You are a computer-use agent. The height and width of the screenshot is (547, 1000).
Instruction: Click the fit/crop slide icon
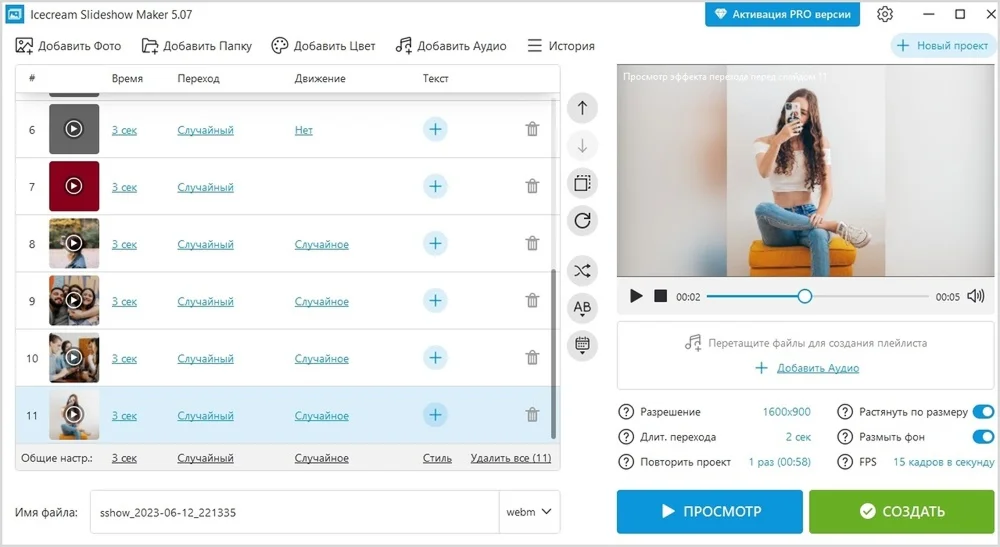[x=582, y=184]
